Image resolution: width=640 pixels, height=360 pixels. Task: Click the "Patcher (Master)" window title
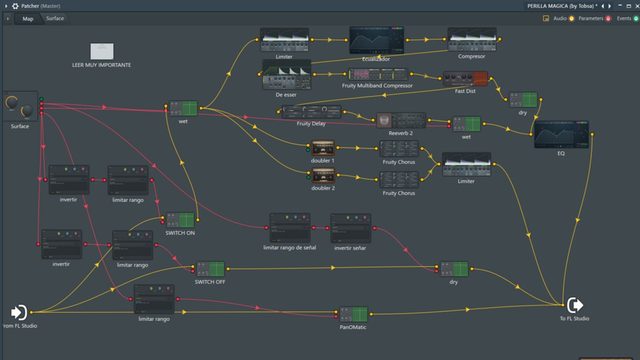(41, 6)
